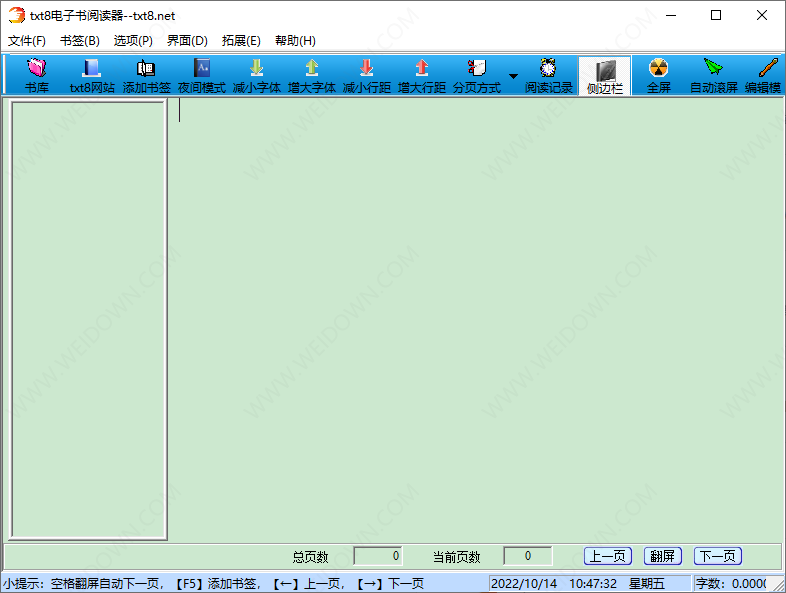The image size is (786, 593).
Task: Increase font with 增大字体 icon
Action: tap(312, 75)
